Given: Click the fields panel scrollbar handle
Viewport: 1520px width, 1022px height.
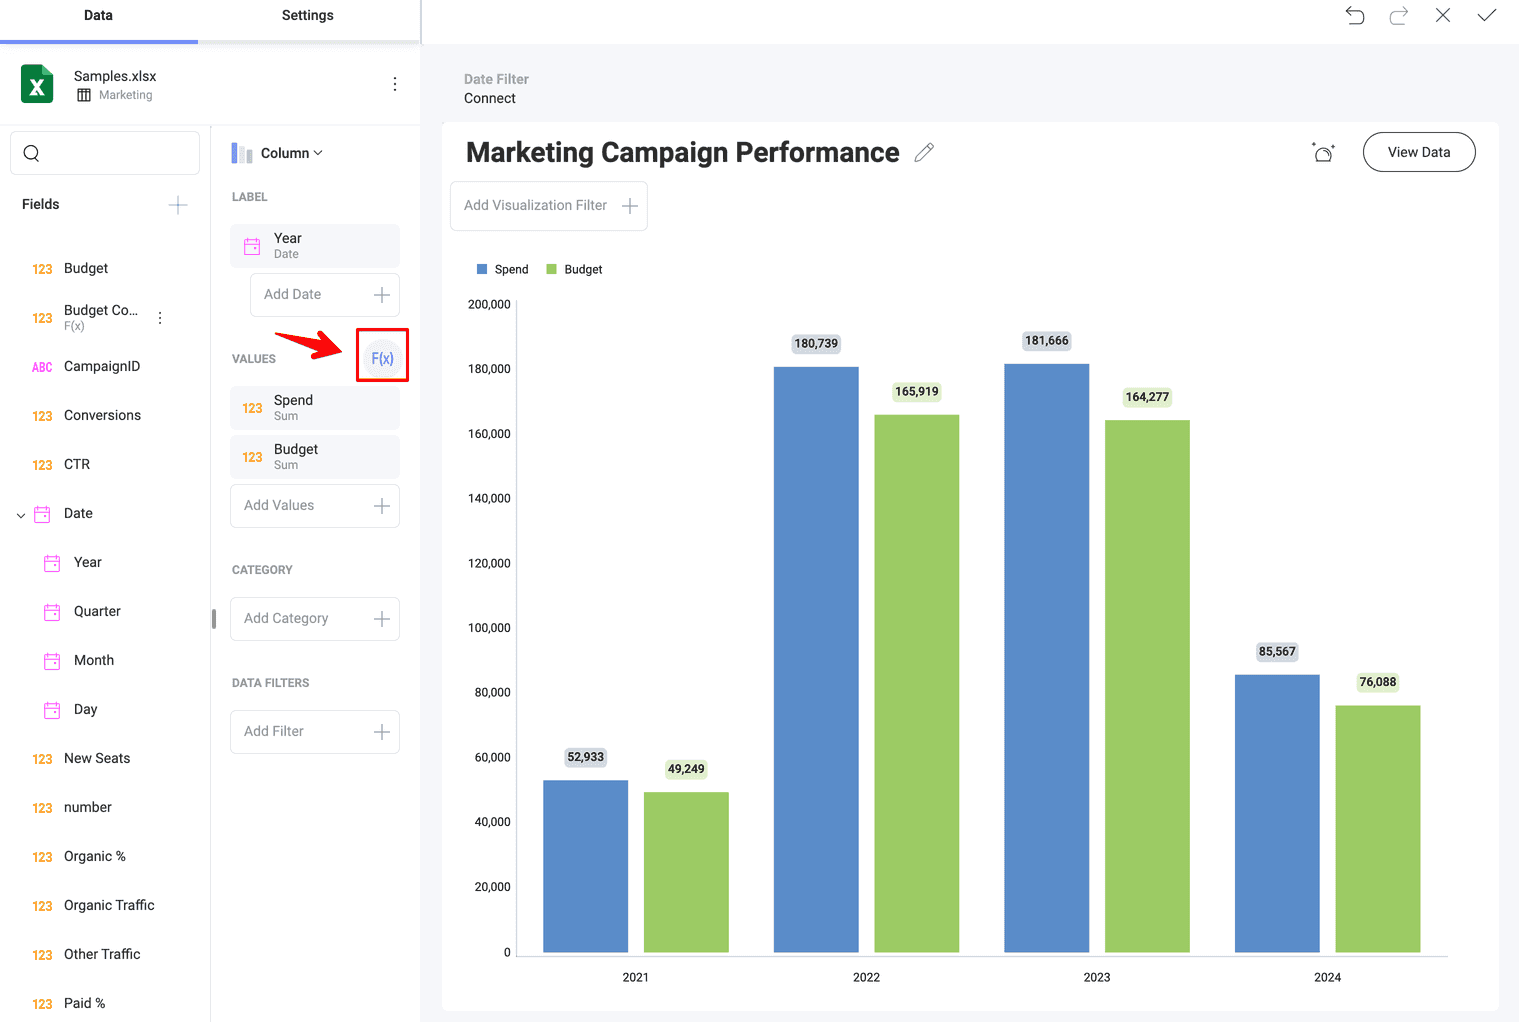Looking at the screenshot, I should (214, 619).
